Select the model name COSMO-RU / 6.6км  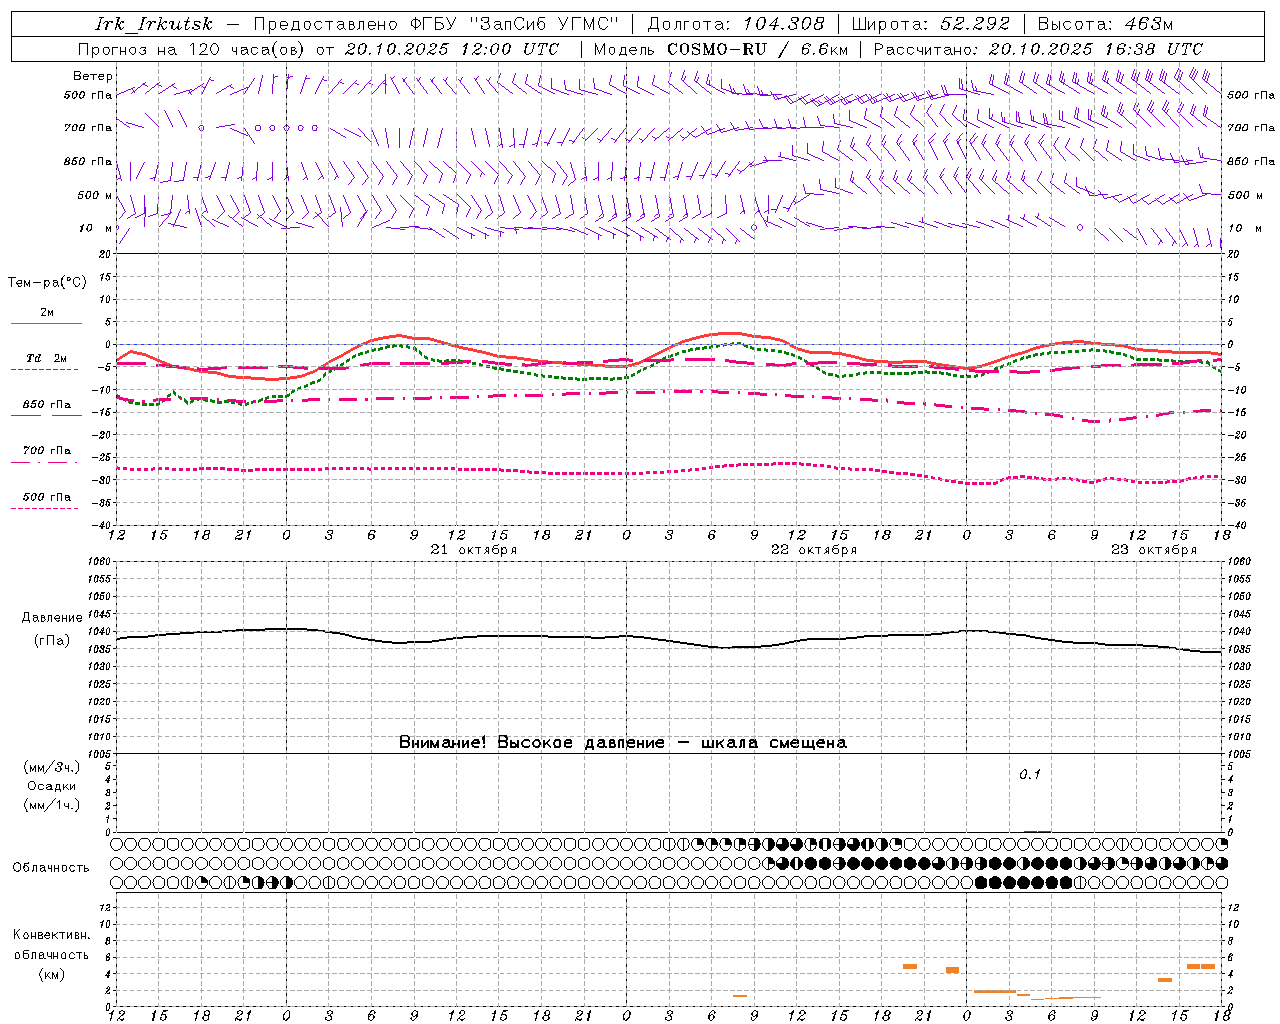click(757, 49)
